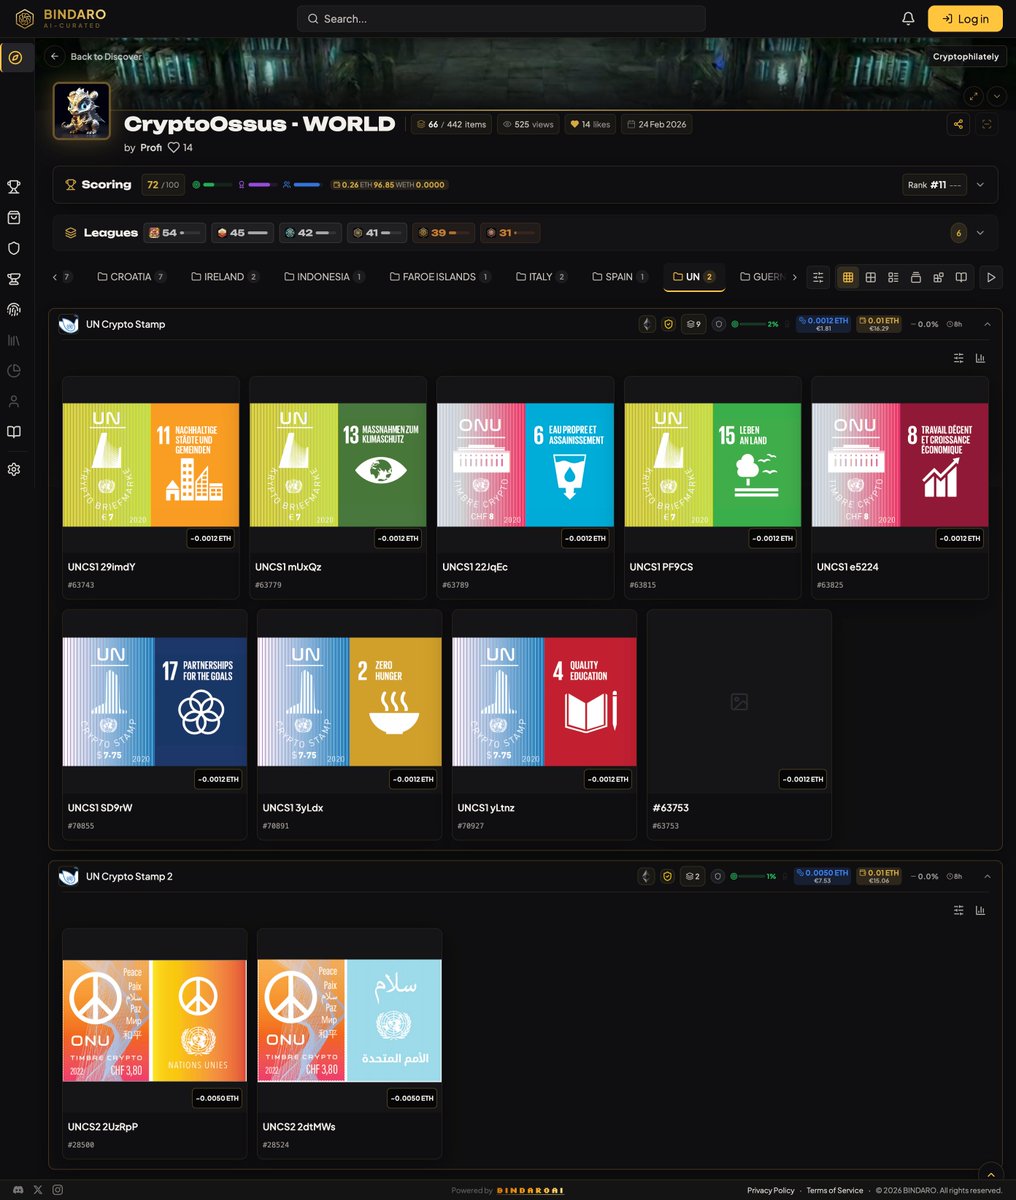Open the shopping bag icon in sidebar
Image resolution: width=1016 pixels, height=1200 pixels.
tap(14, 217)
